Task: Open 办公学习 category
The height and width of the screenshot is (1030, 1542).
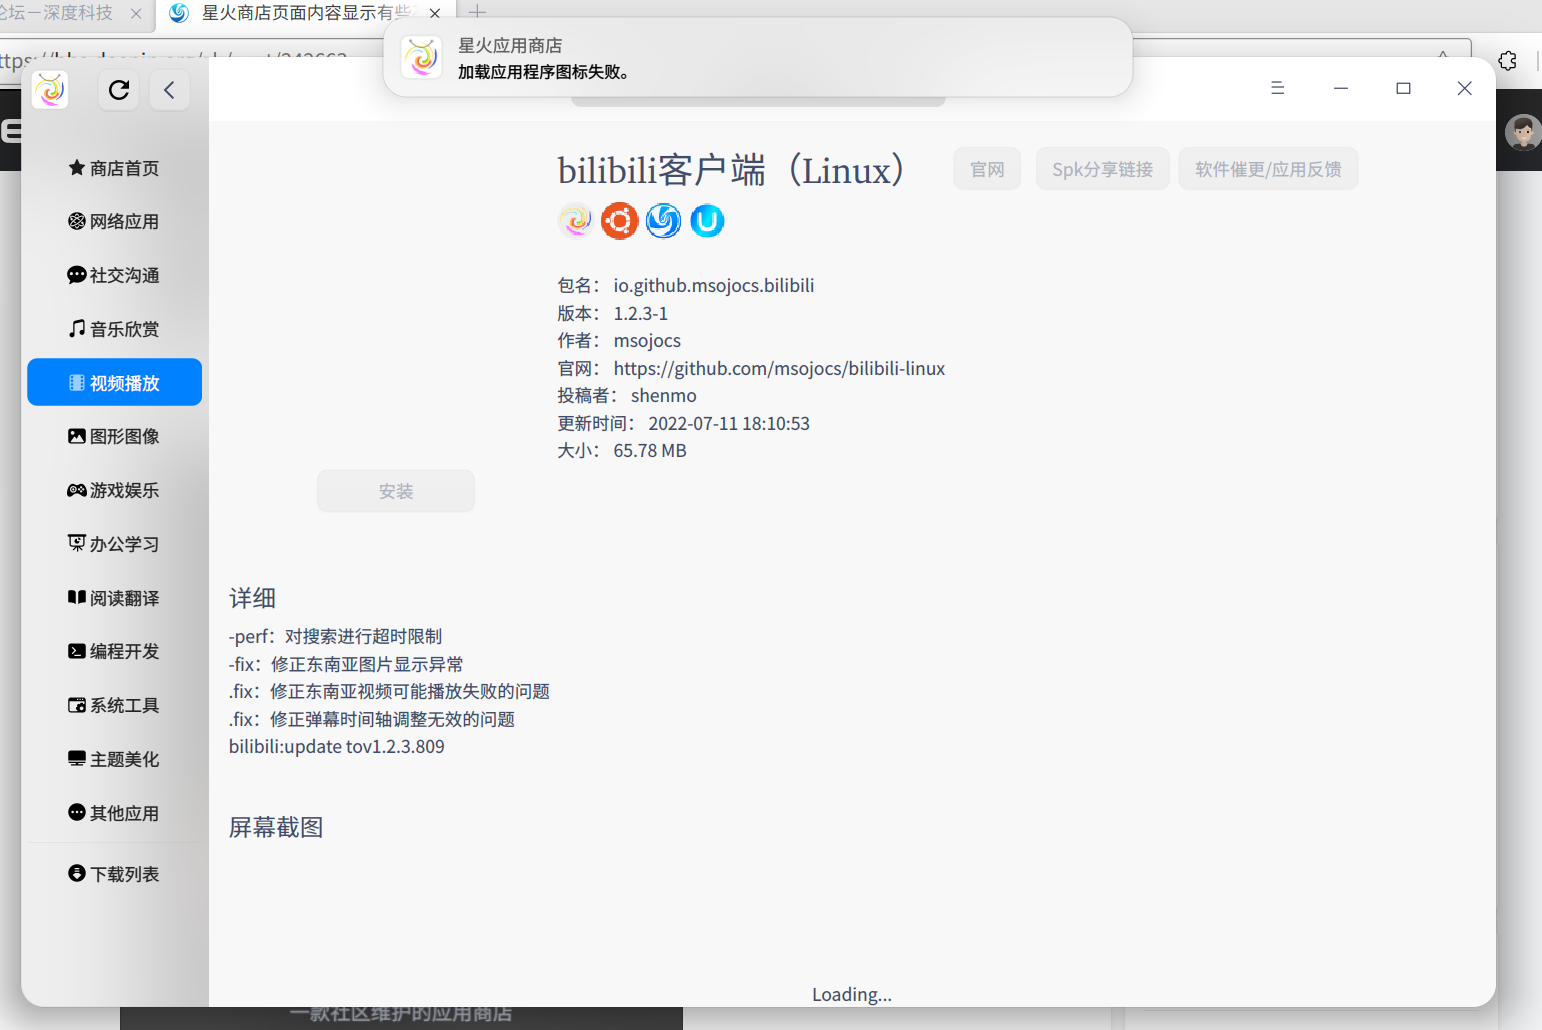Action: click(114, 544)
